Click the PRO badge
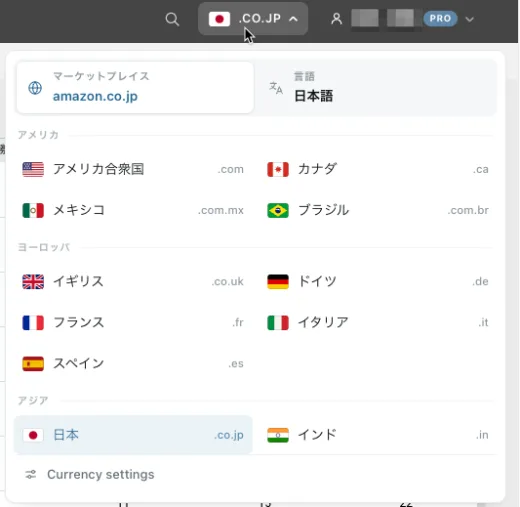This screenshot has width=520, height=507. point(440,18)
